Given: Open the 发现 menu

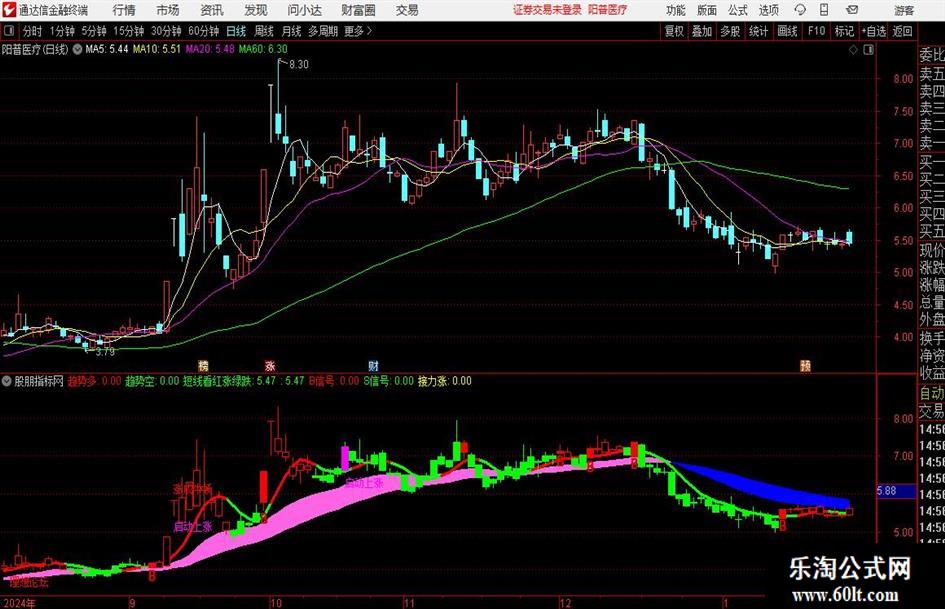Looking at the screenshot, I should [x=256, y=10].
